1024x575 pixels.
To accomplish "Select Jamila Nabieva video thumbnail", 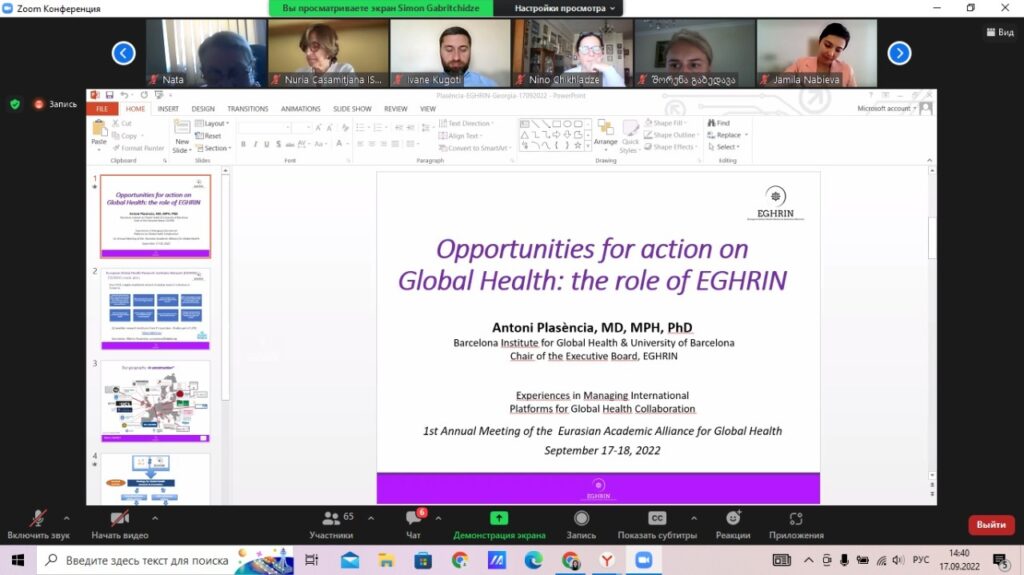I will point(816,53).
